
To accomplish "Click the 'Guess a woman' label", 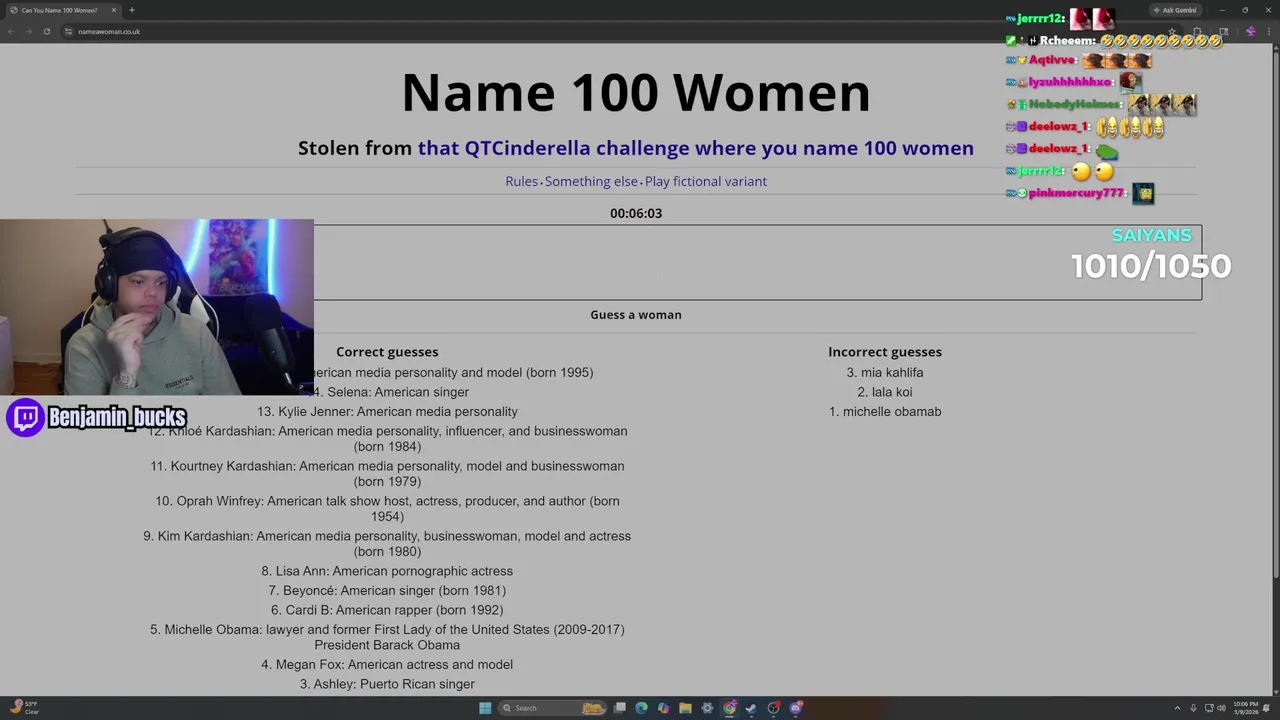I will 636,315.
